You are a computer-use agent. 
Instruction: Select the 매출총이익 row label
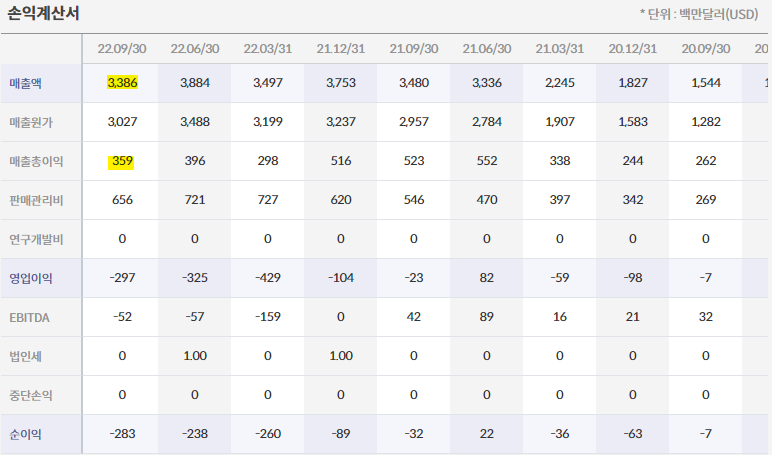(36, 161)
